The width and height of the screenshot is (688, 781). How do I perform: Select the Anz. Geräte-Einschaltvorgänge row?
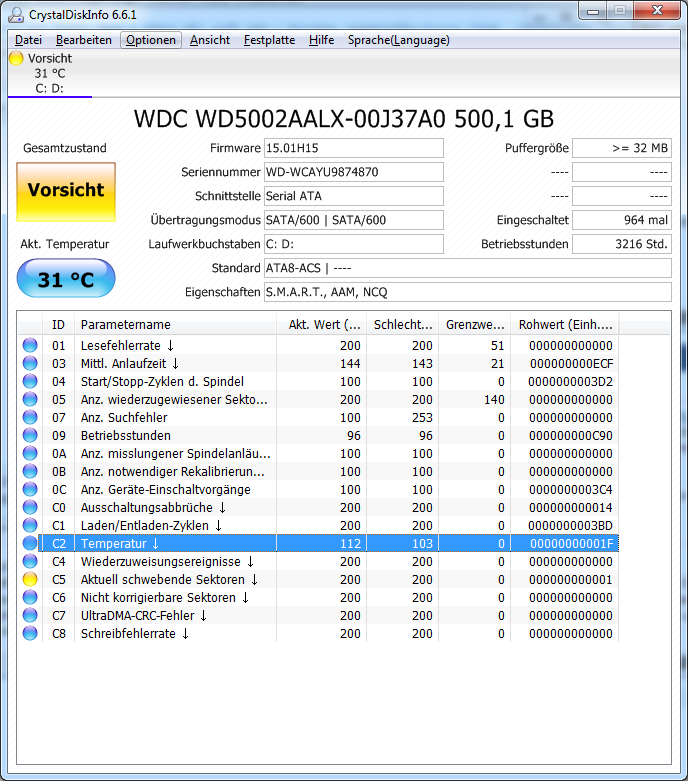pyautogui.click(x=318, y=489)
